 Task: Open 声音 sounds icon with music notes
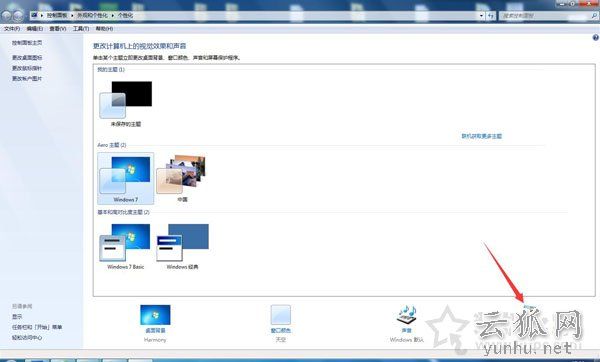(x=406, y=315)
